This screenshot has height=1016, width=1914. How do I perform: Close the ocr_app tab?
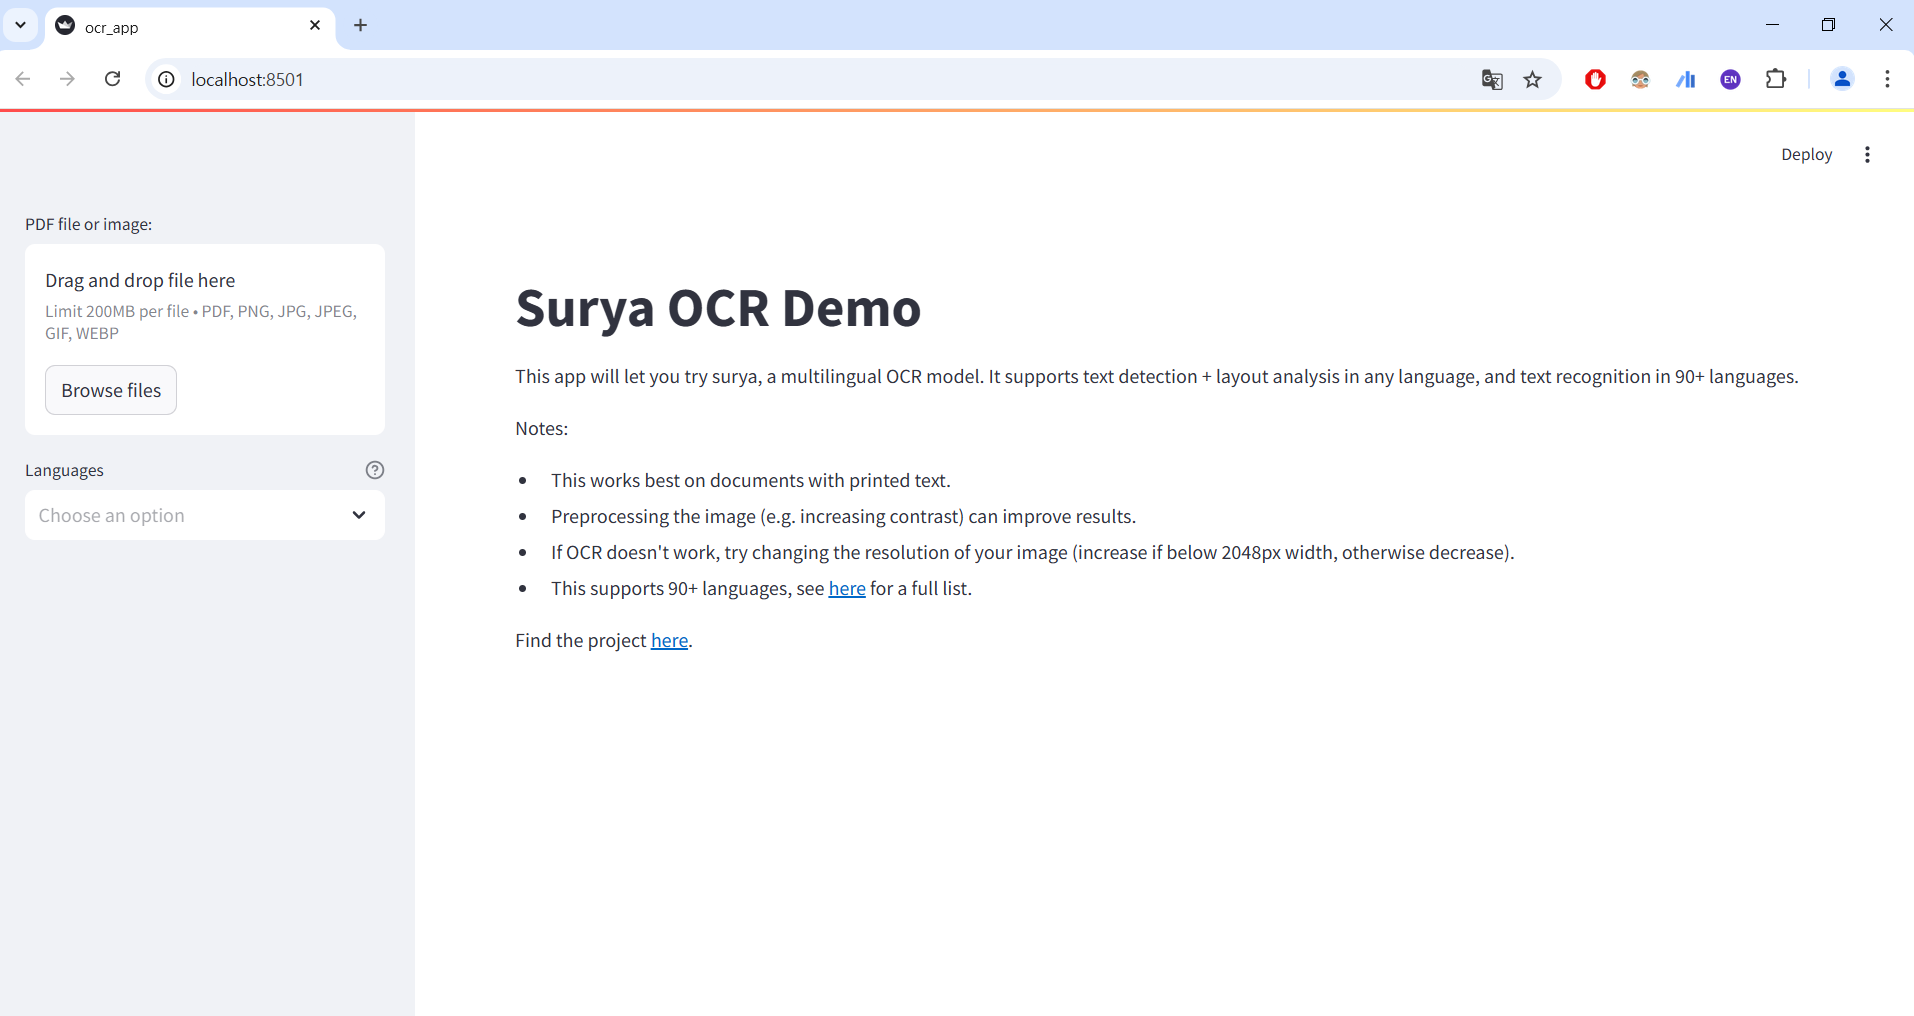[x=315, y=25]
